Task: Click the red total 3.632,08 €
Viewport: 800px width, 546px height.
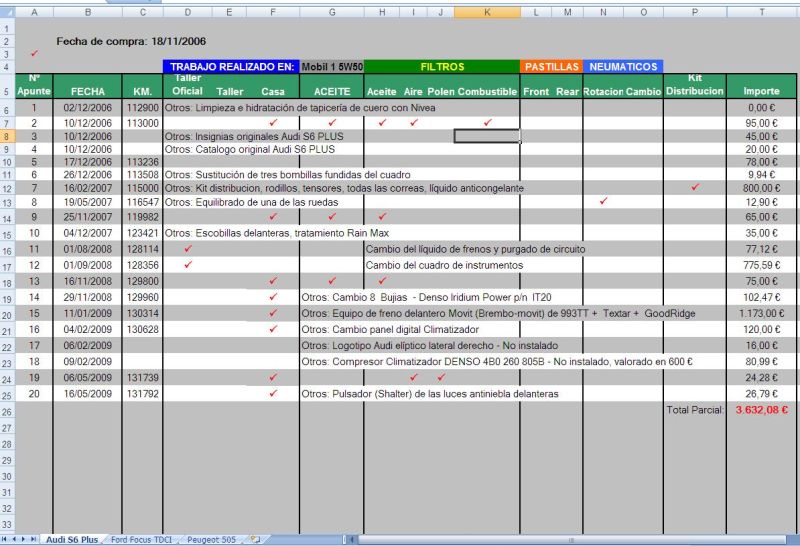Action: [761, 410]
